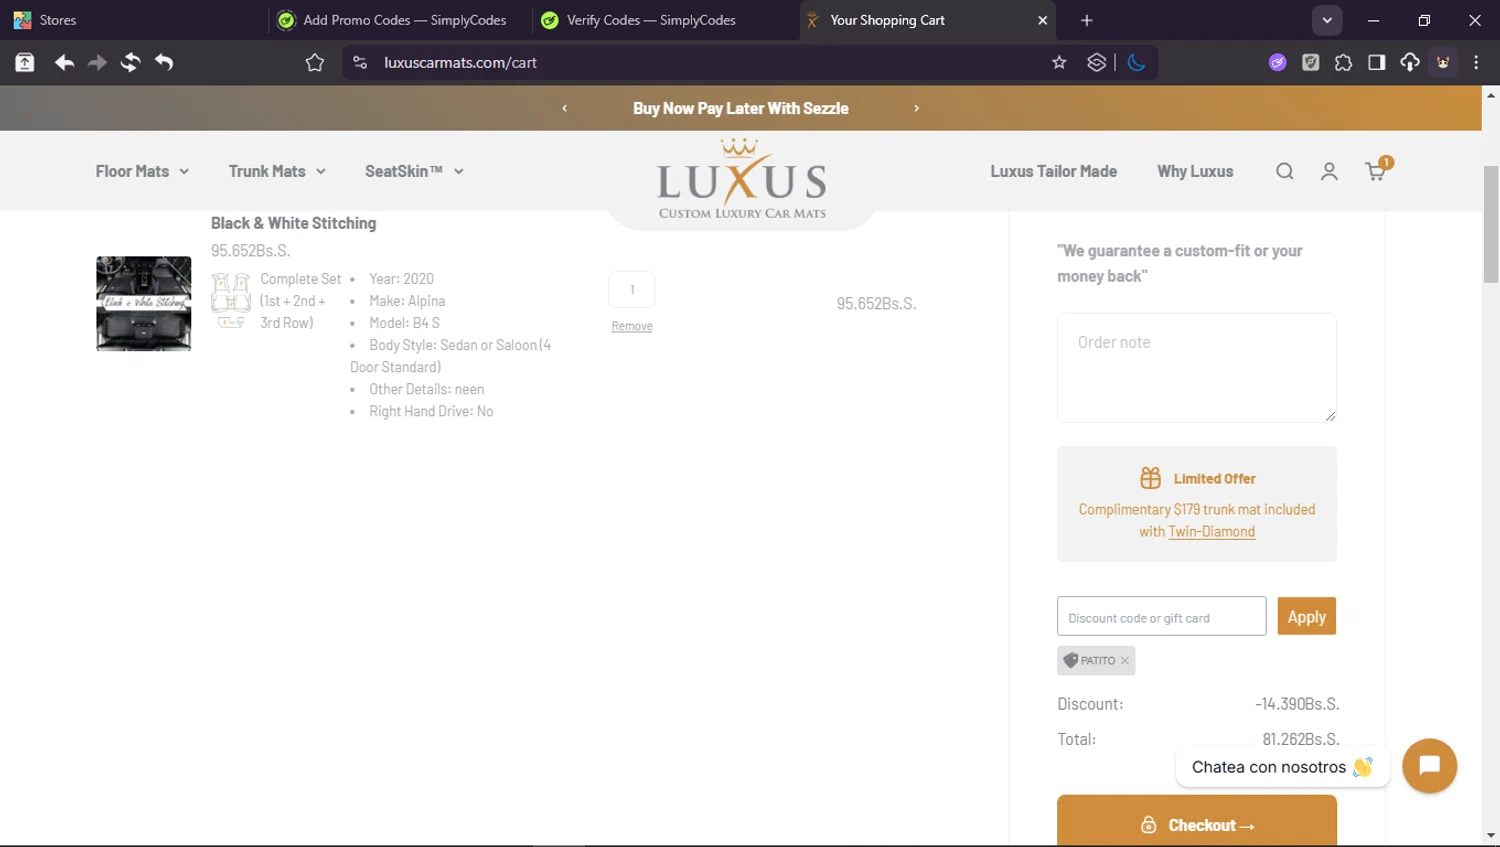The height and width of the screenshot is (847, 1500).
Task: Click the Discount code or gift card field
Action: point(1161,616)
